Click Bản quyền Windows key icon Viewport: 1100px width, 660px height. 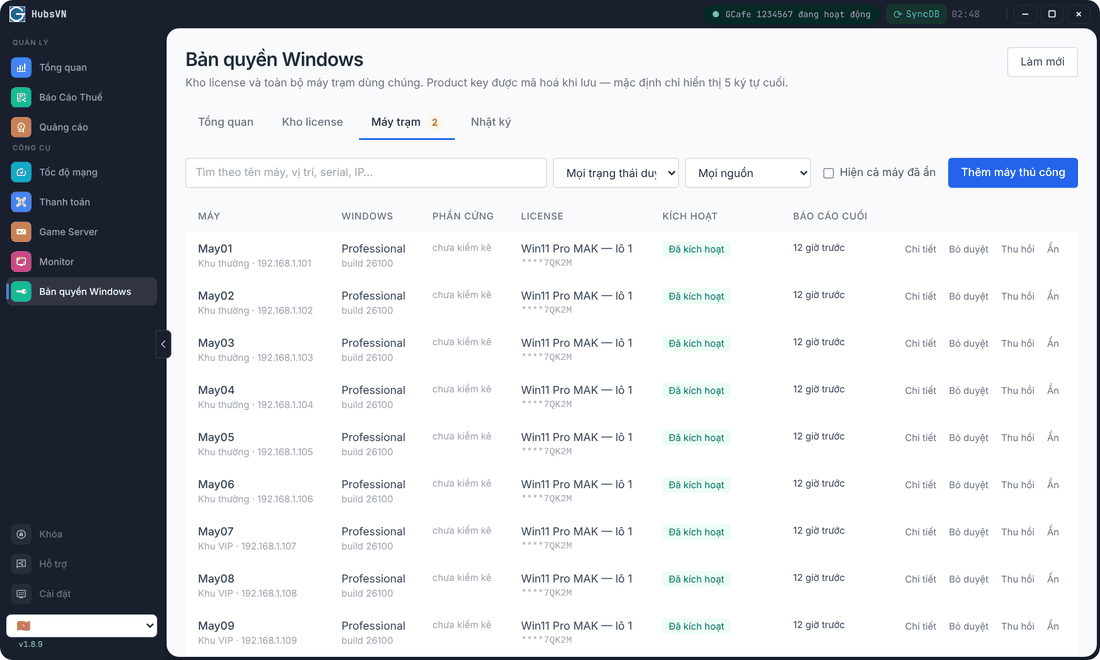[x=21, y=292]
